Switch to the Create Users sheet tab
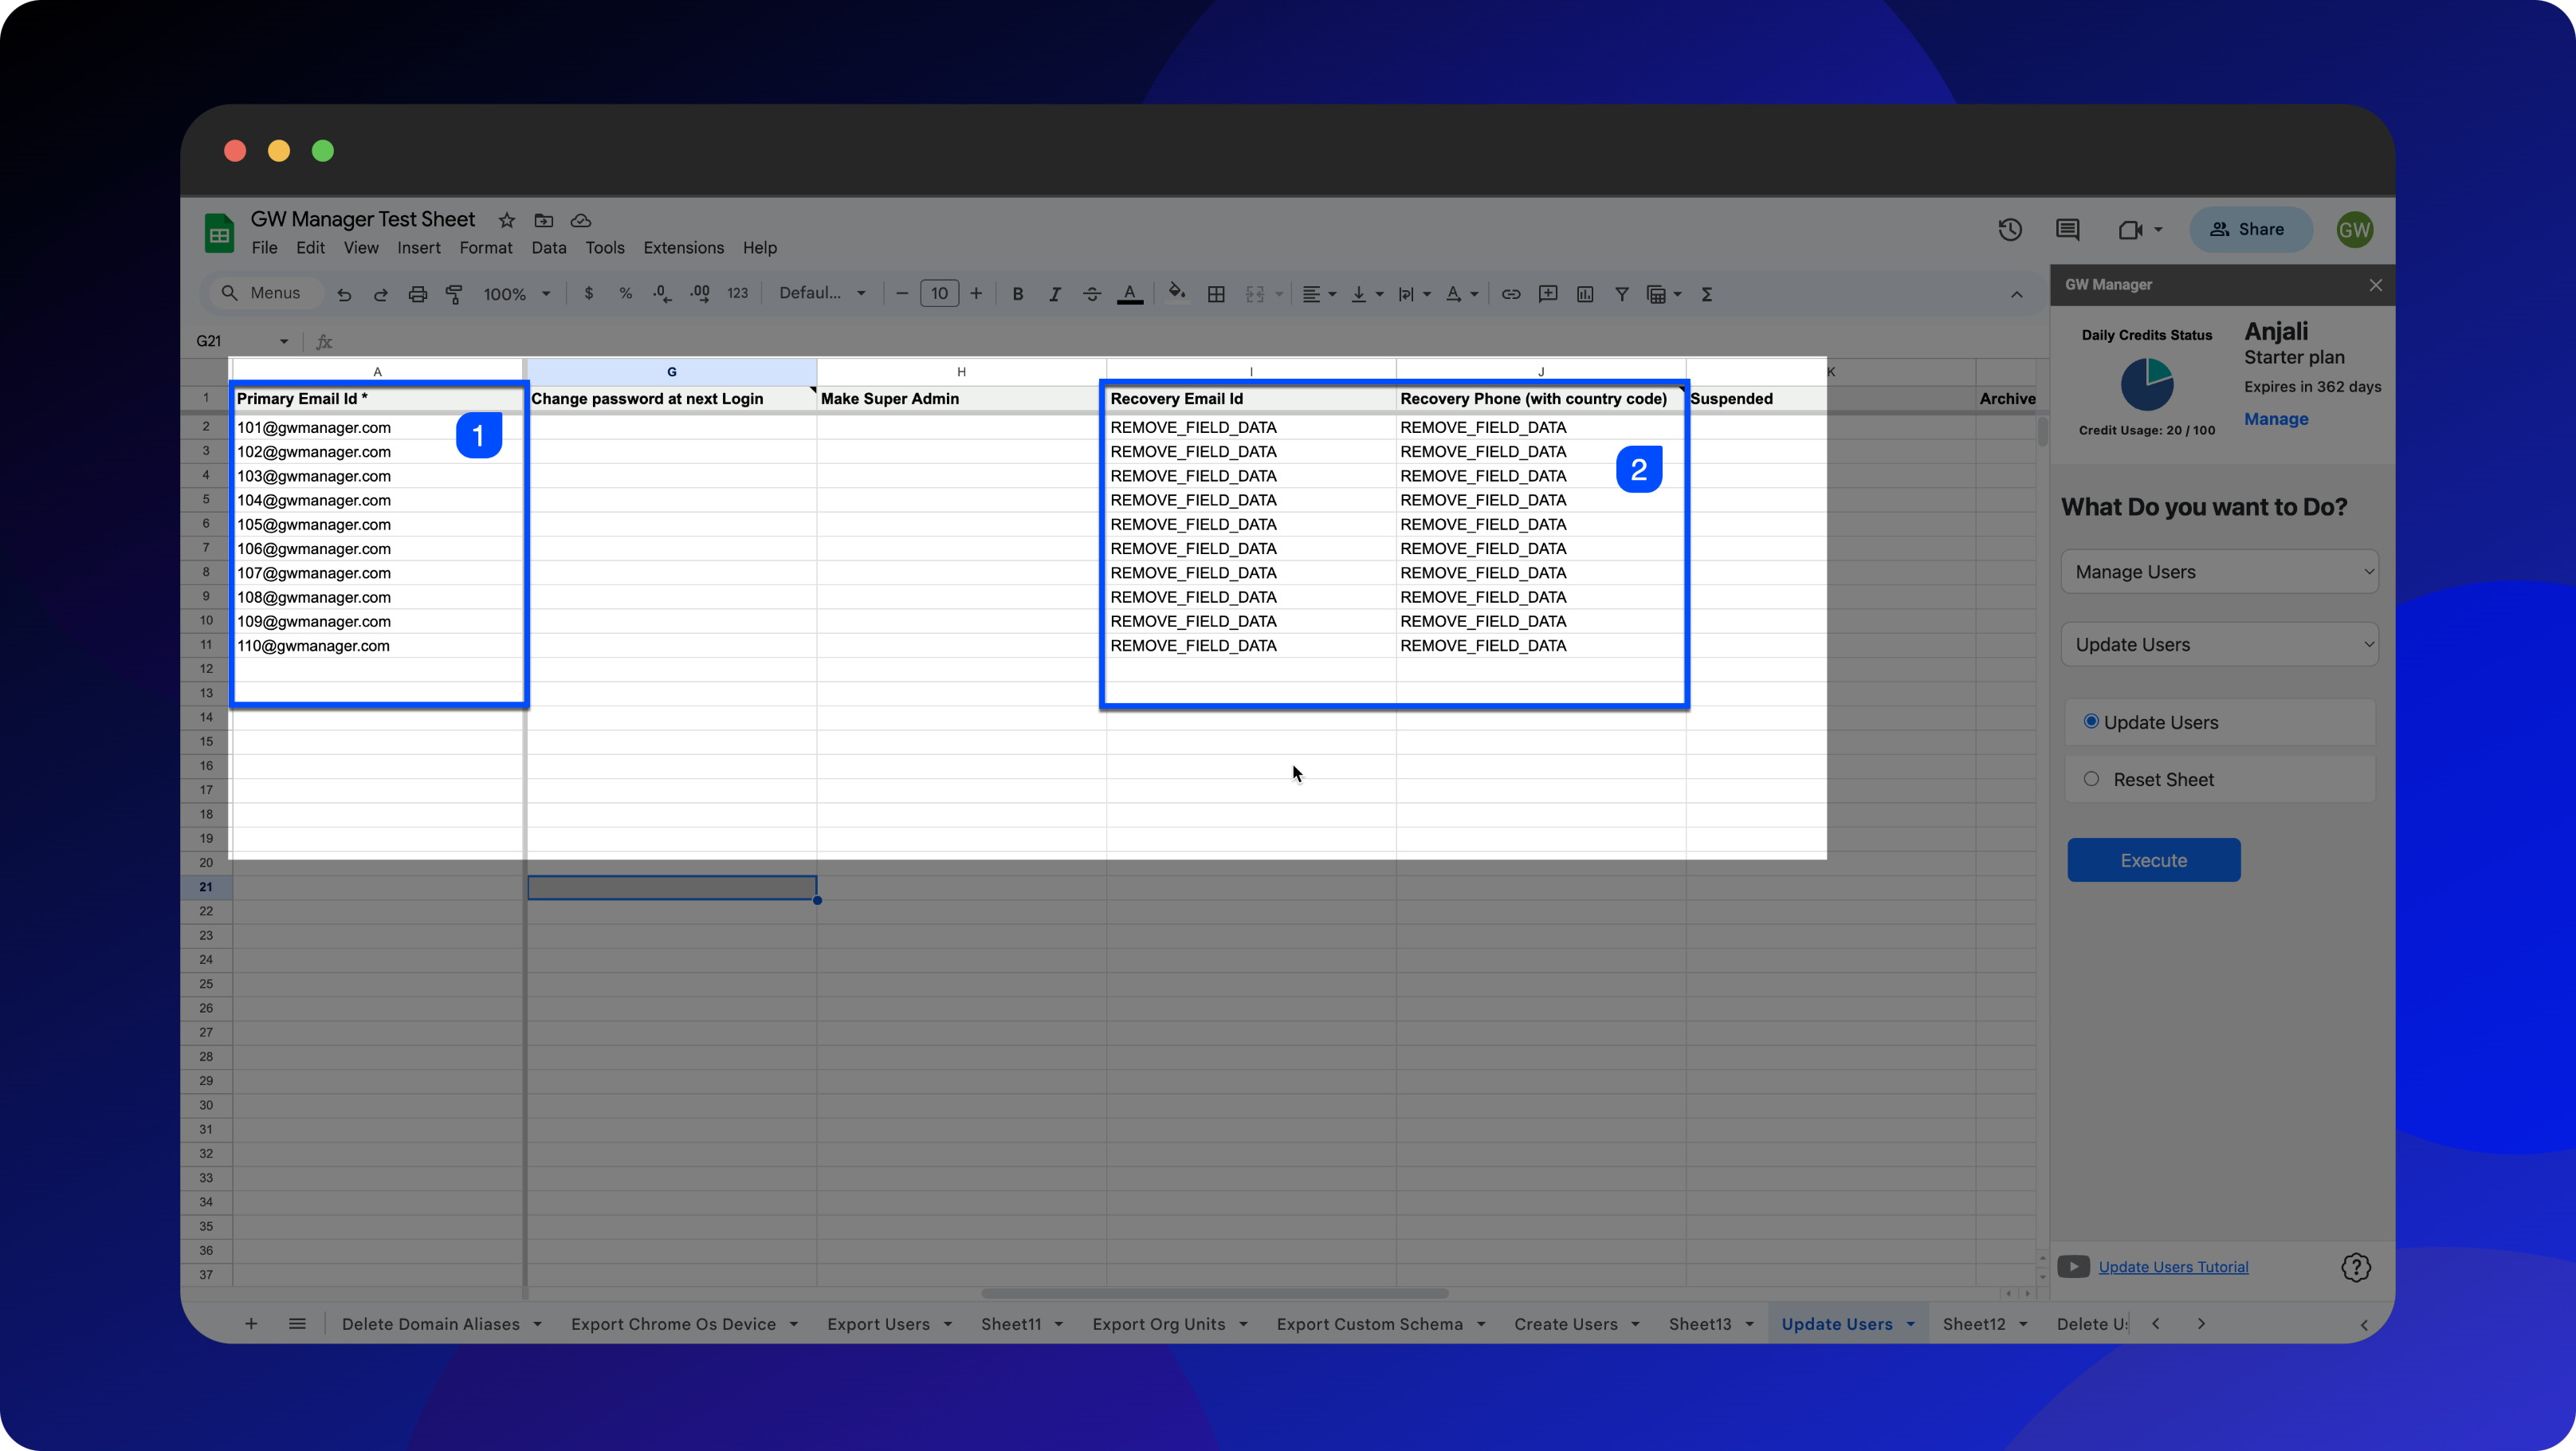 point(1565,1324)
